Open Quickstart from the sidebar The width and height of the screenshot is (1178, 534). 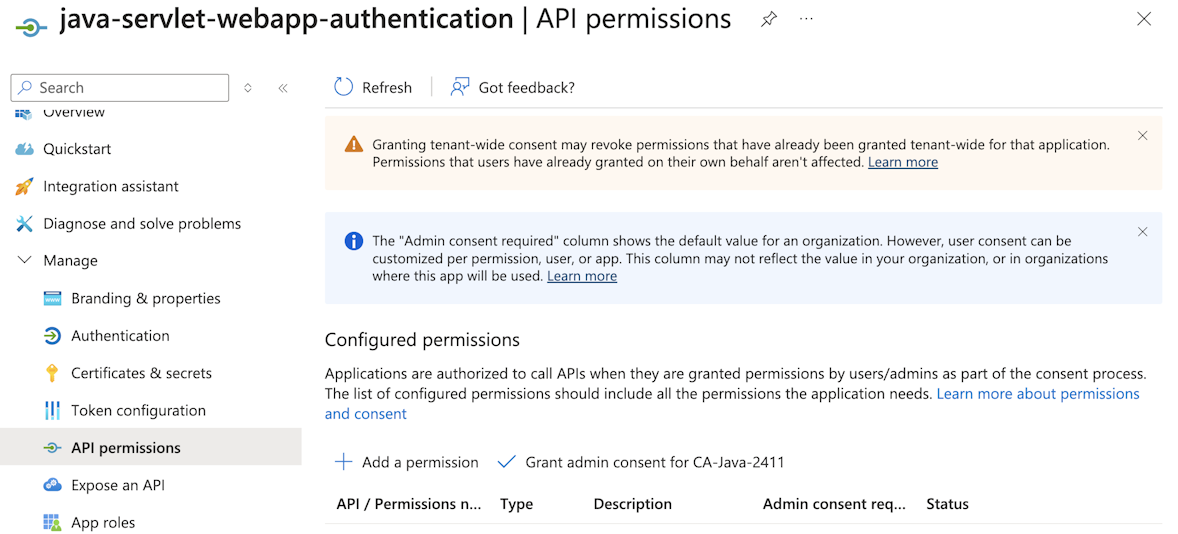click(77, 149)
